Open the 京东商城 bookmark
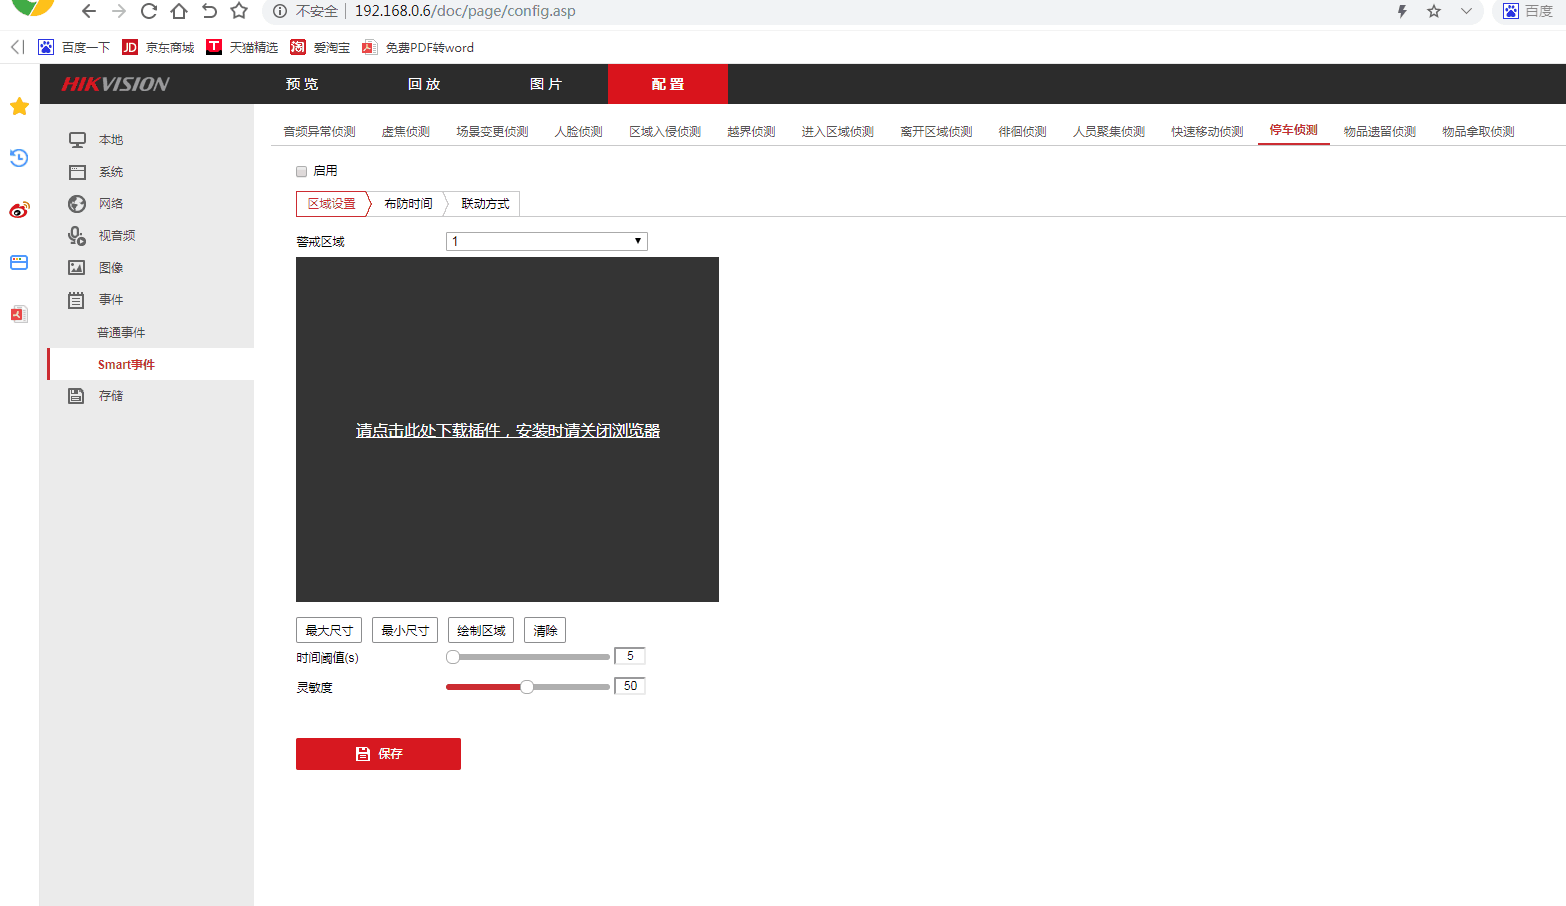Screen dimensions: 1566x906 158,47
